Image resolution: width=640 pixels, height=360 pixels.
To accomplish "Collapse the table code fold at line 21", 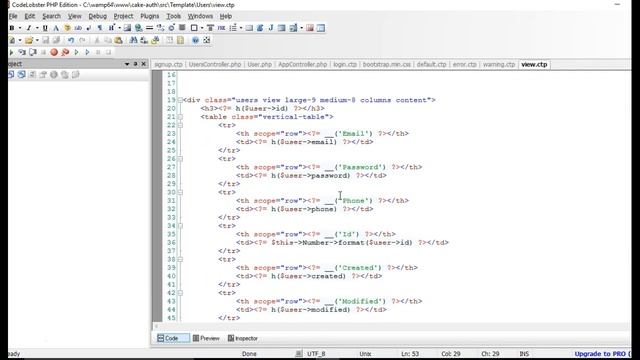I will point(180,117).
